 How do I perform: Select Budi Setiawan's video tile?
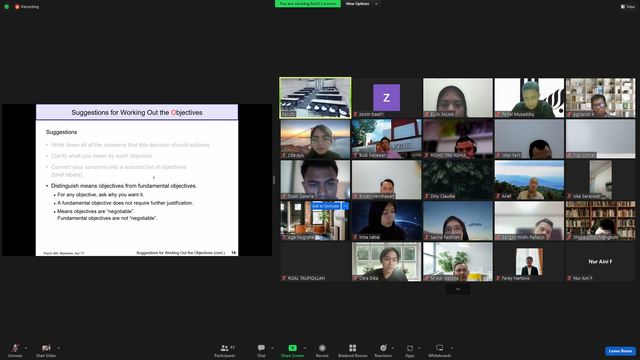tap(387, 139)
